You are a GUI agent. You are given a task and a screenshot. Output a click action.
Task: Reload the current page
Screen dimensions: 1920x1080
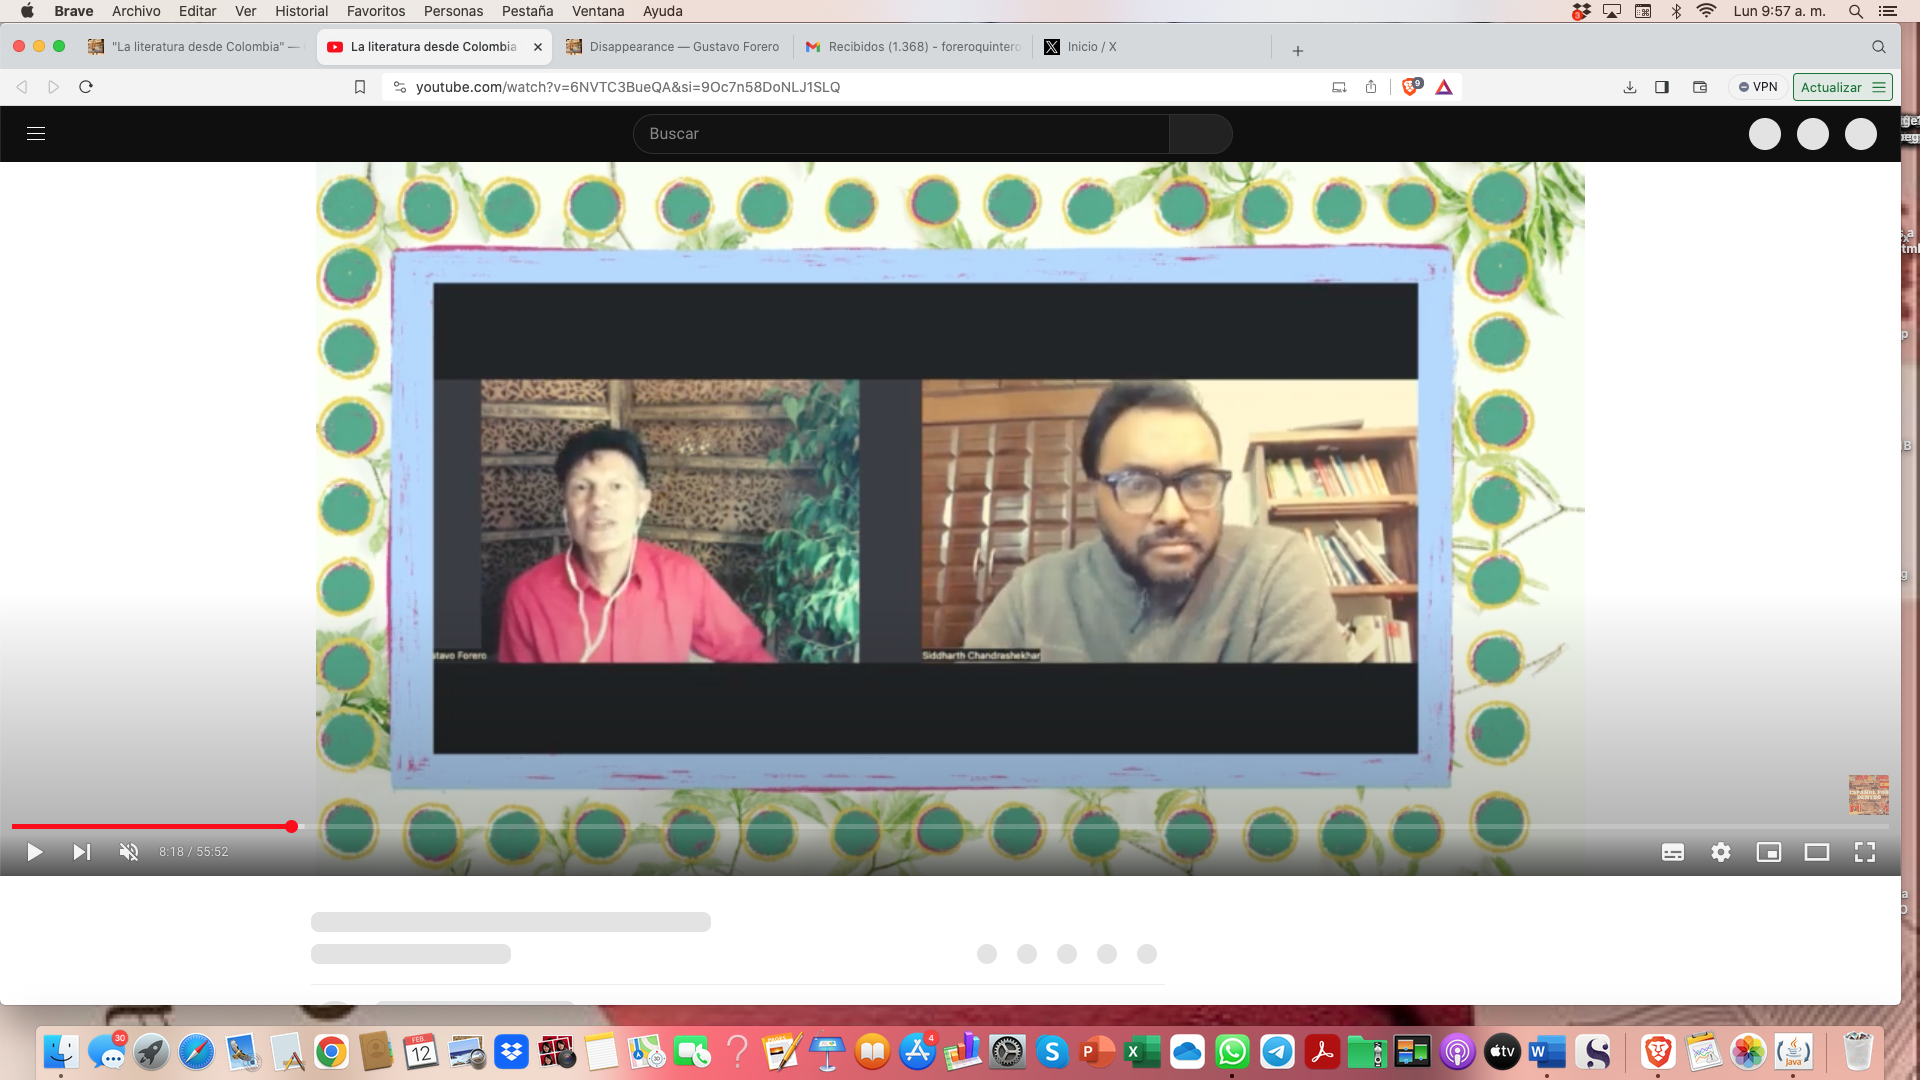point(86,87)
